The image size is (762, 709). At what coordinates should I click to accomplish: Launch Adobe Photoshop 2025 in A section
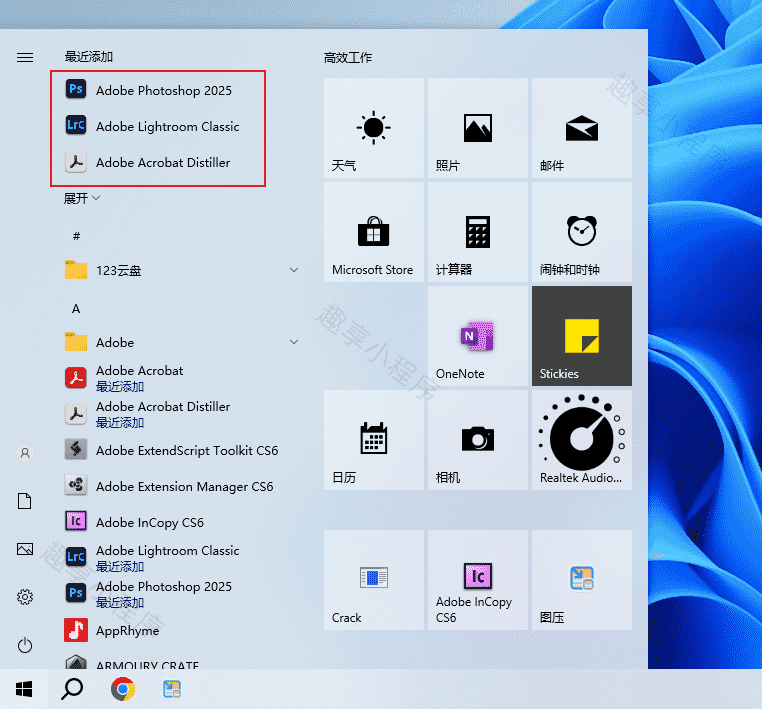(x=181, y=594)
